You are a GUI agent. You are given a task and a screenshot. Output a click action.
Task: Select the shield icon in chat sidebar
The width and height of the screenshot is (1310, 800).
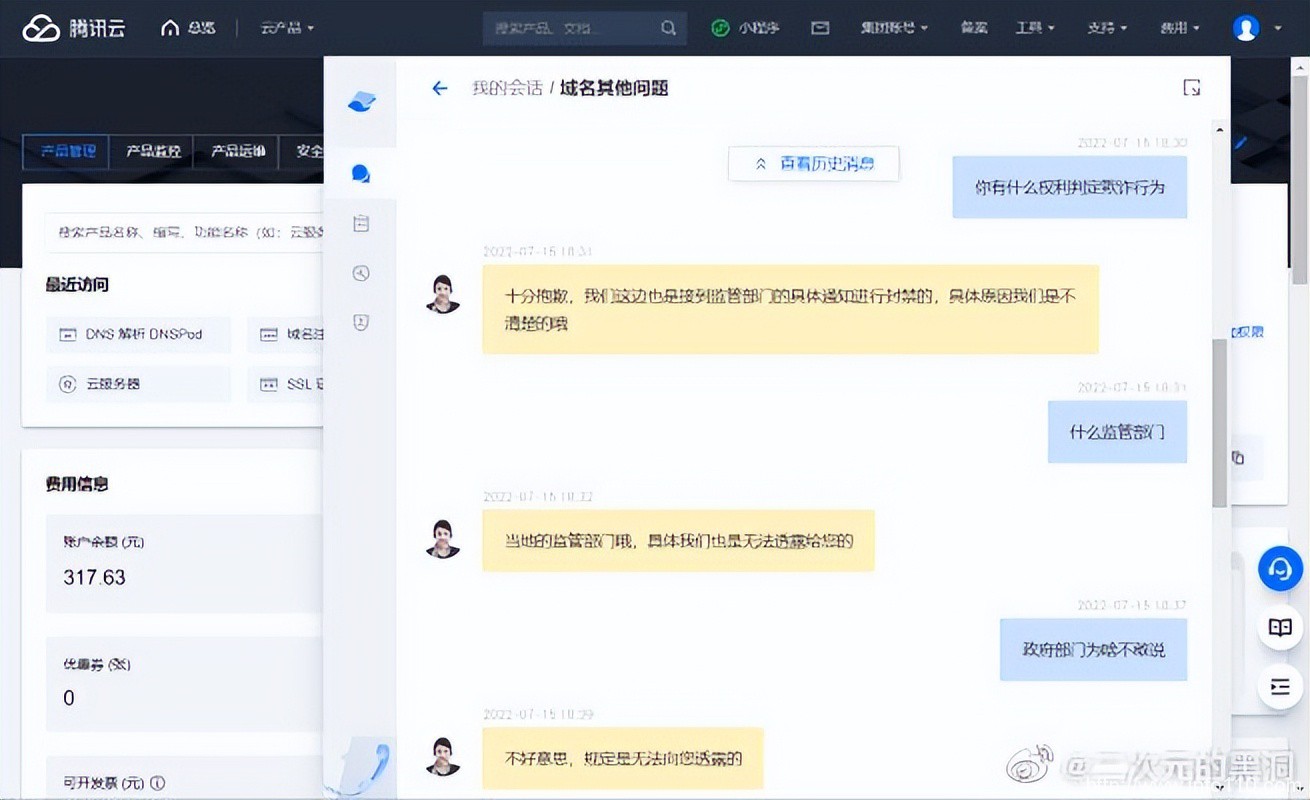point(360,322)
